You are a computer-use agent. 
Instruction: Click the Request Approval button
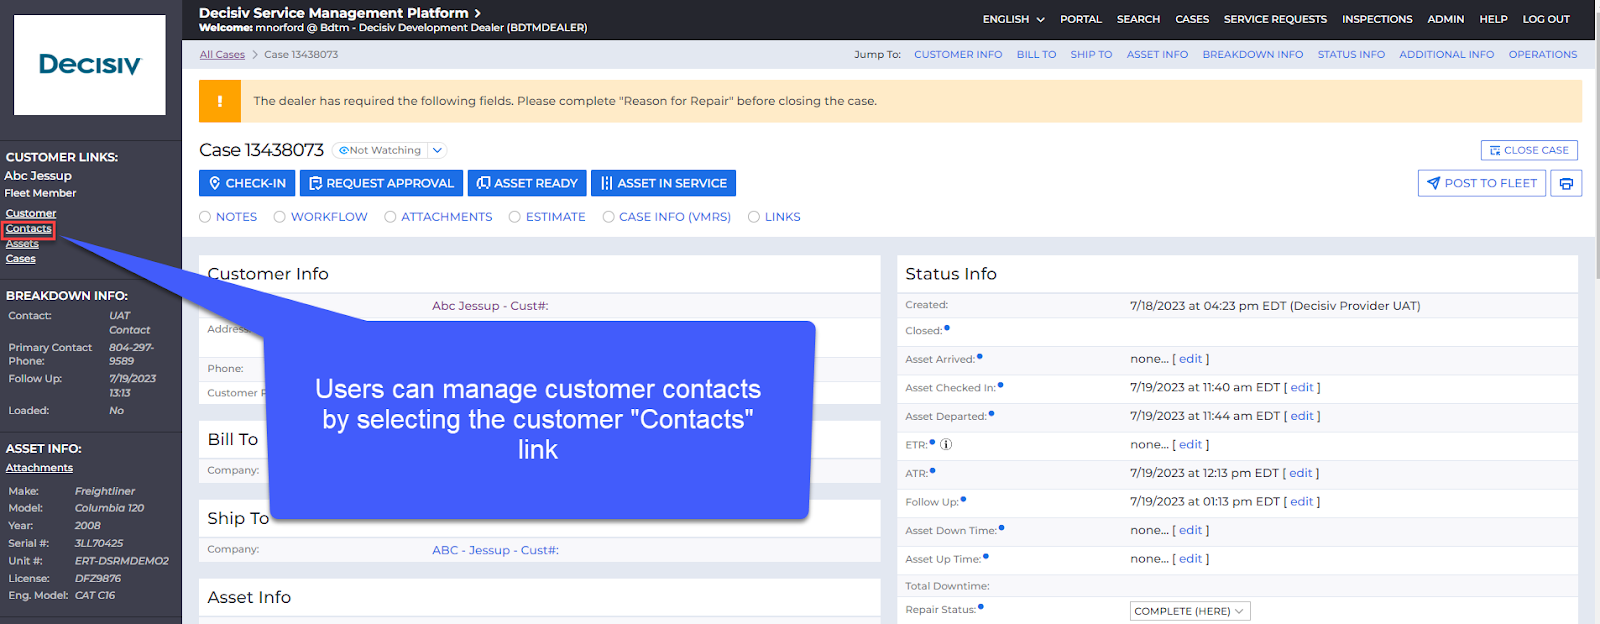381,183
